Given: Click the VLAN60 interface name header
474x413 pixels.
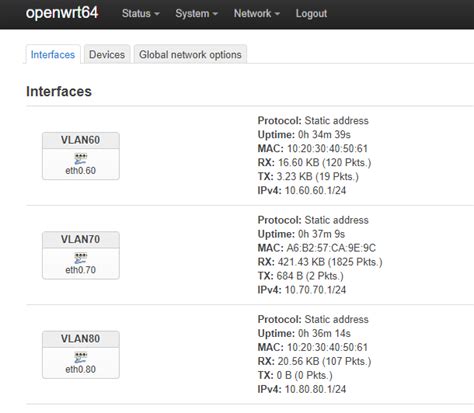Looking at the screenshot, I should click(x=81, y=140).
